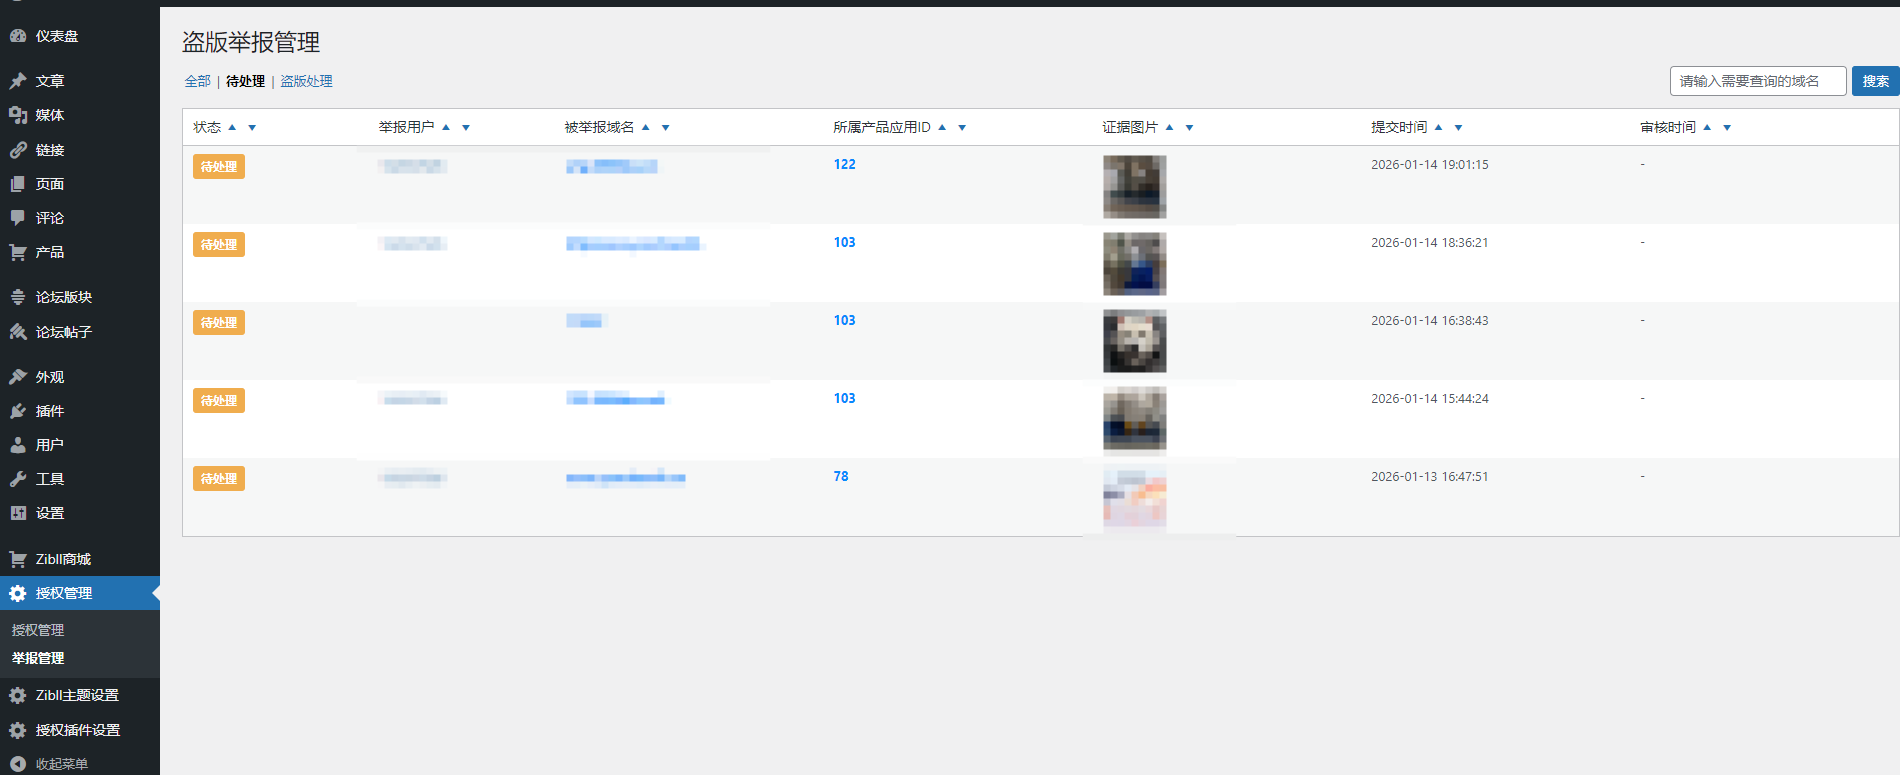
Task: Switch to the 全部 filter tab
Action: tap(197, 81)
